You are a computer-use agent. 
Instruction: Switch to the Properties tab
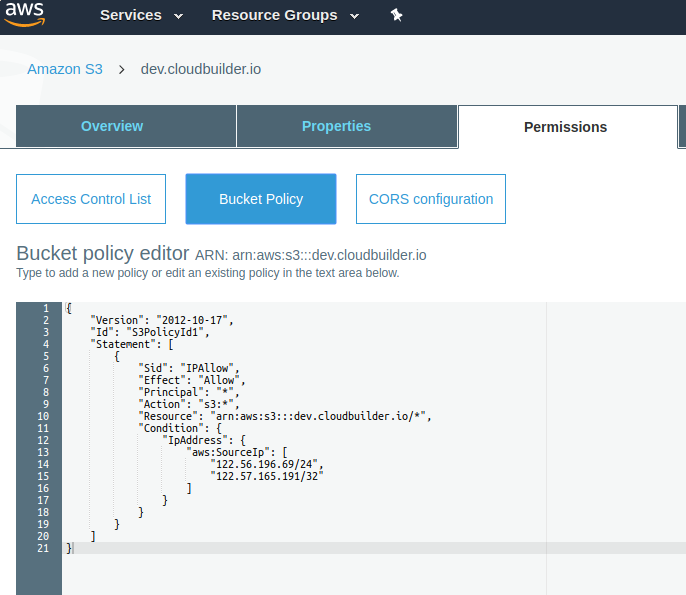click(336, 126)
